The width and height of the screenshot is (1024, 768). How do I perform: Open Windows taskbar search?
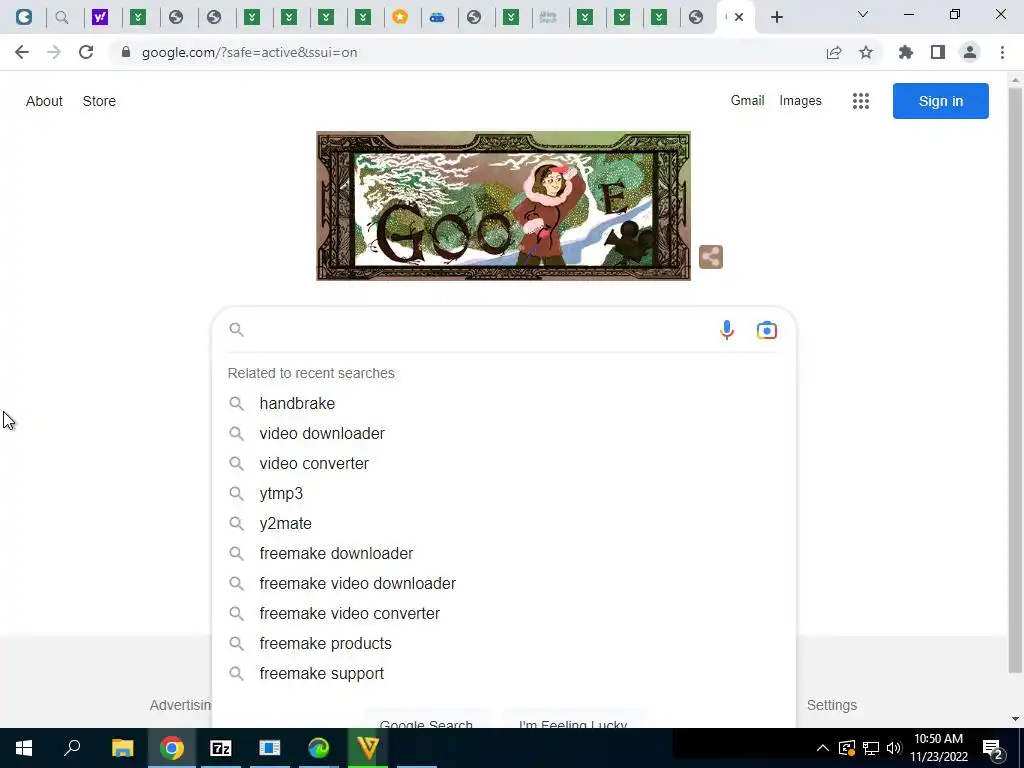tap(72, 748)
